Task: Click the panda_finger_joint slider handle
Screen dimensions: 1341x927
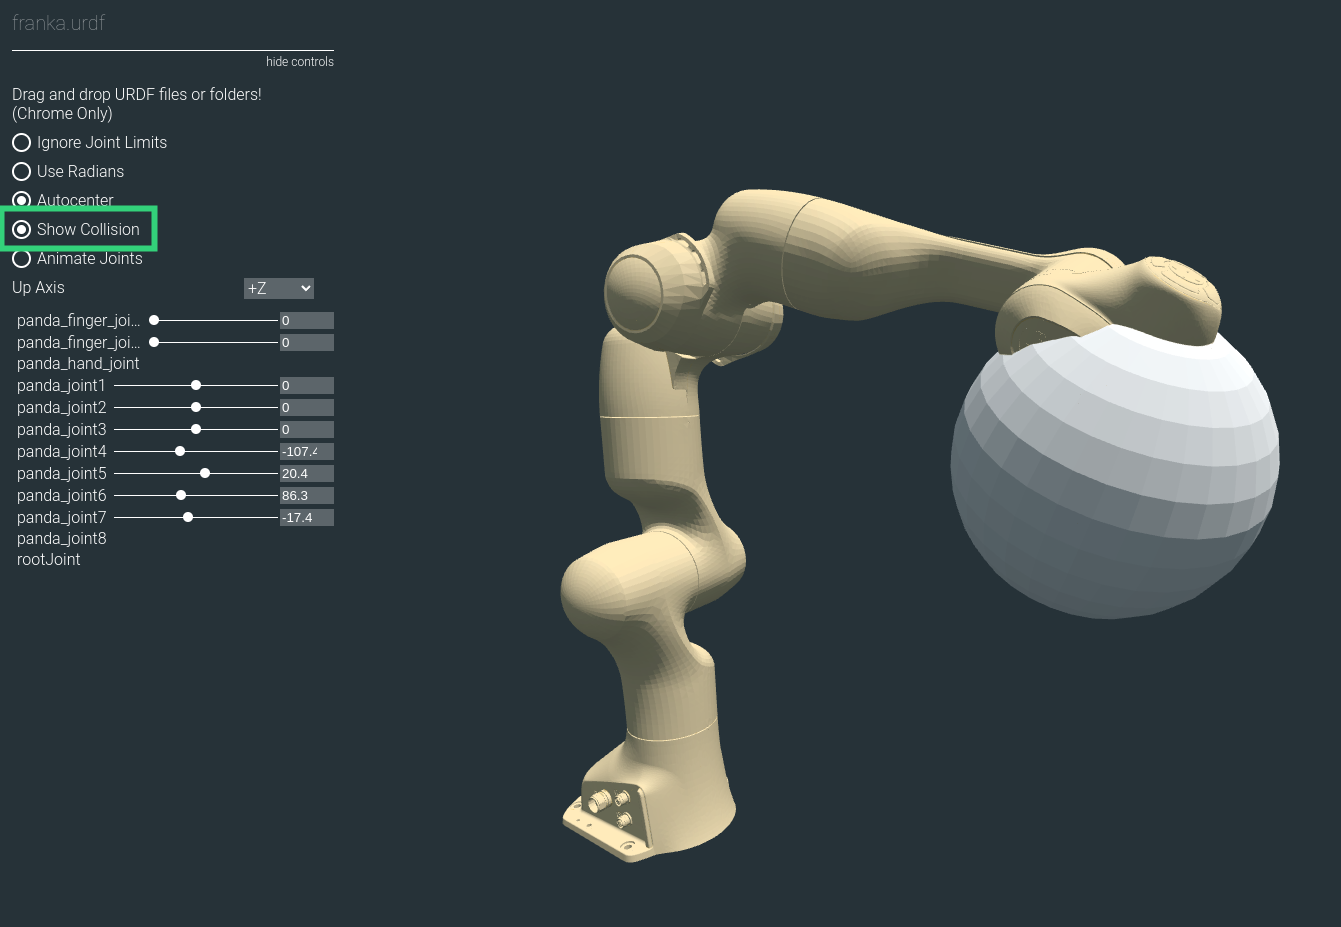Action: [153, 320]
